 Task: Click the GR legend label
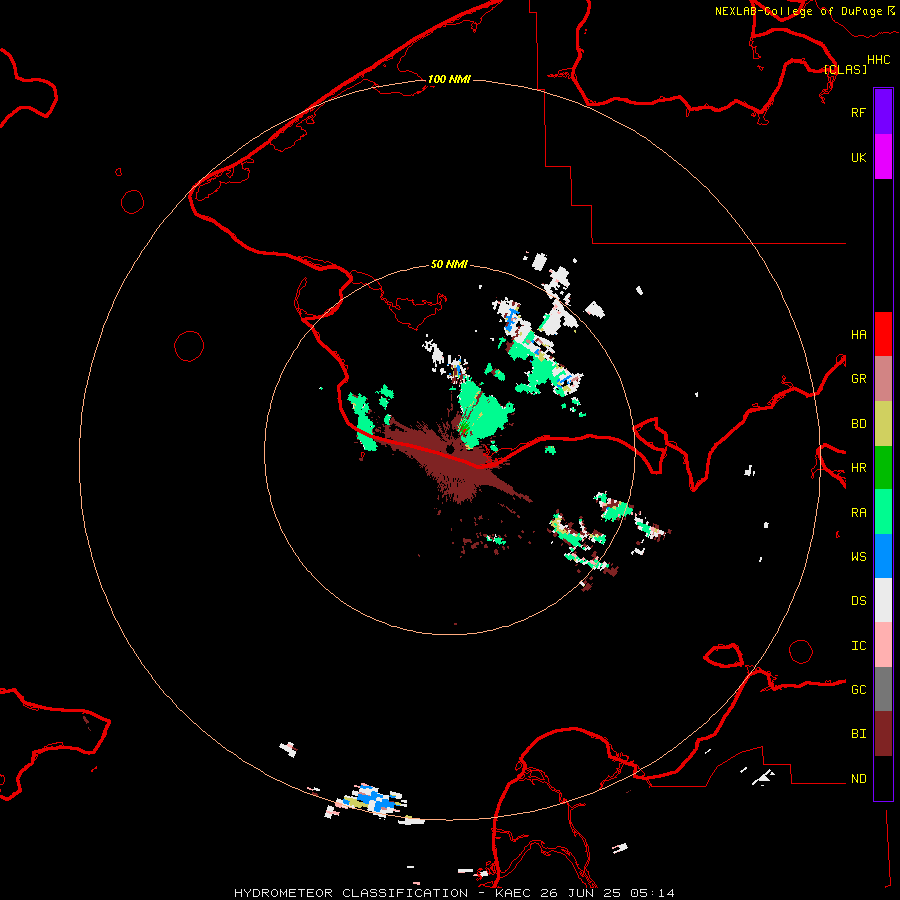click(x=858, y=378)
